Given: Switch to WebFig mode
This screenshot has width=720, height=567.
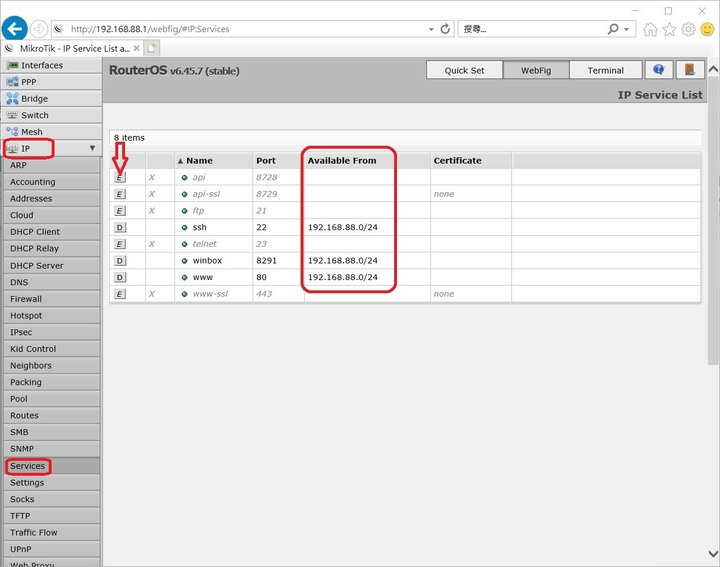Looking at the screenshot, I should tap(536, 70).
